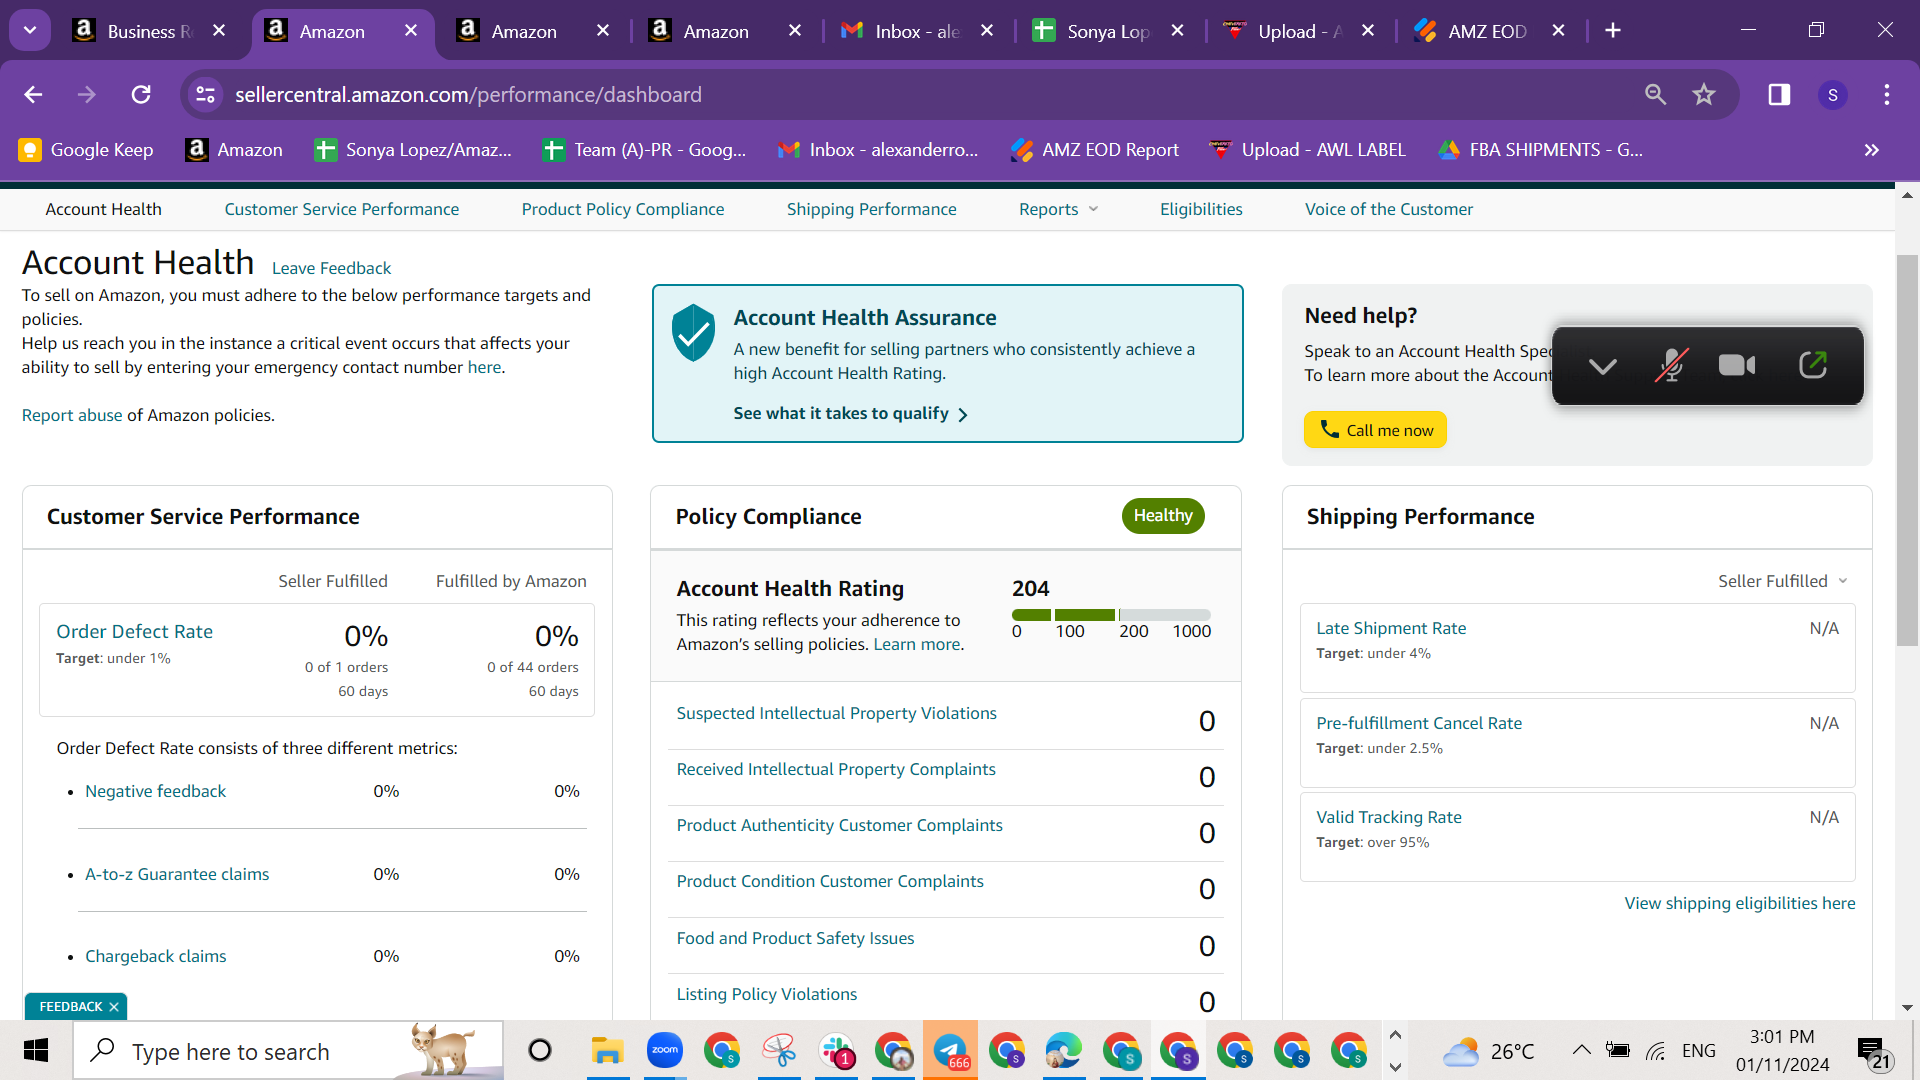Viewport: 1920px width, 1080px height.
Task: Click the Leave Feedback link
Action: click(331, 268)
